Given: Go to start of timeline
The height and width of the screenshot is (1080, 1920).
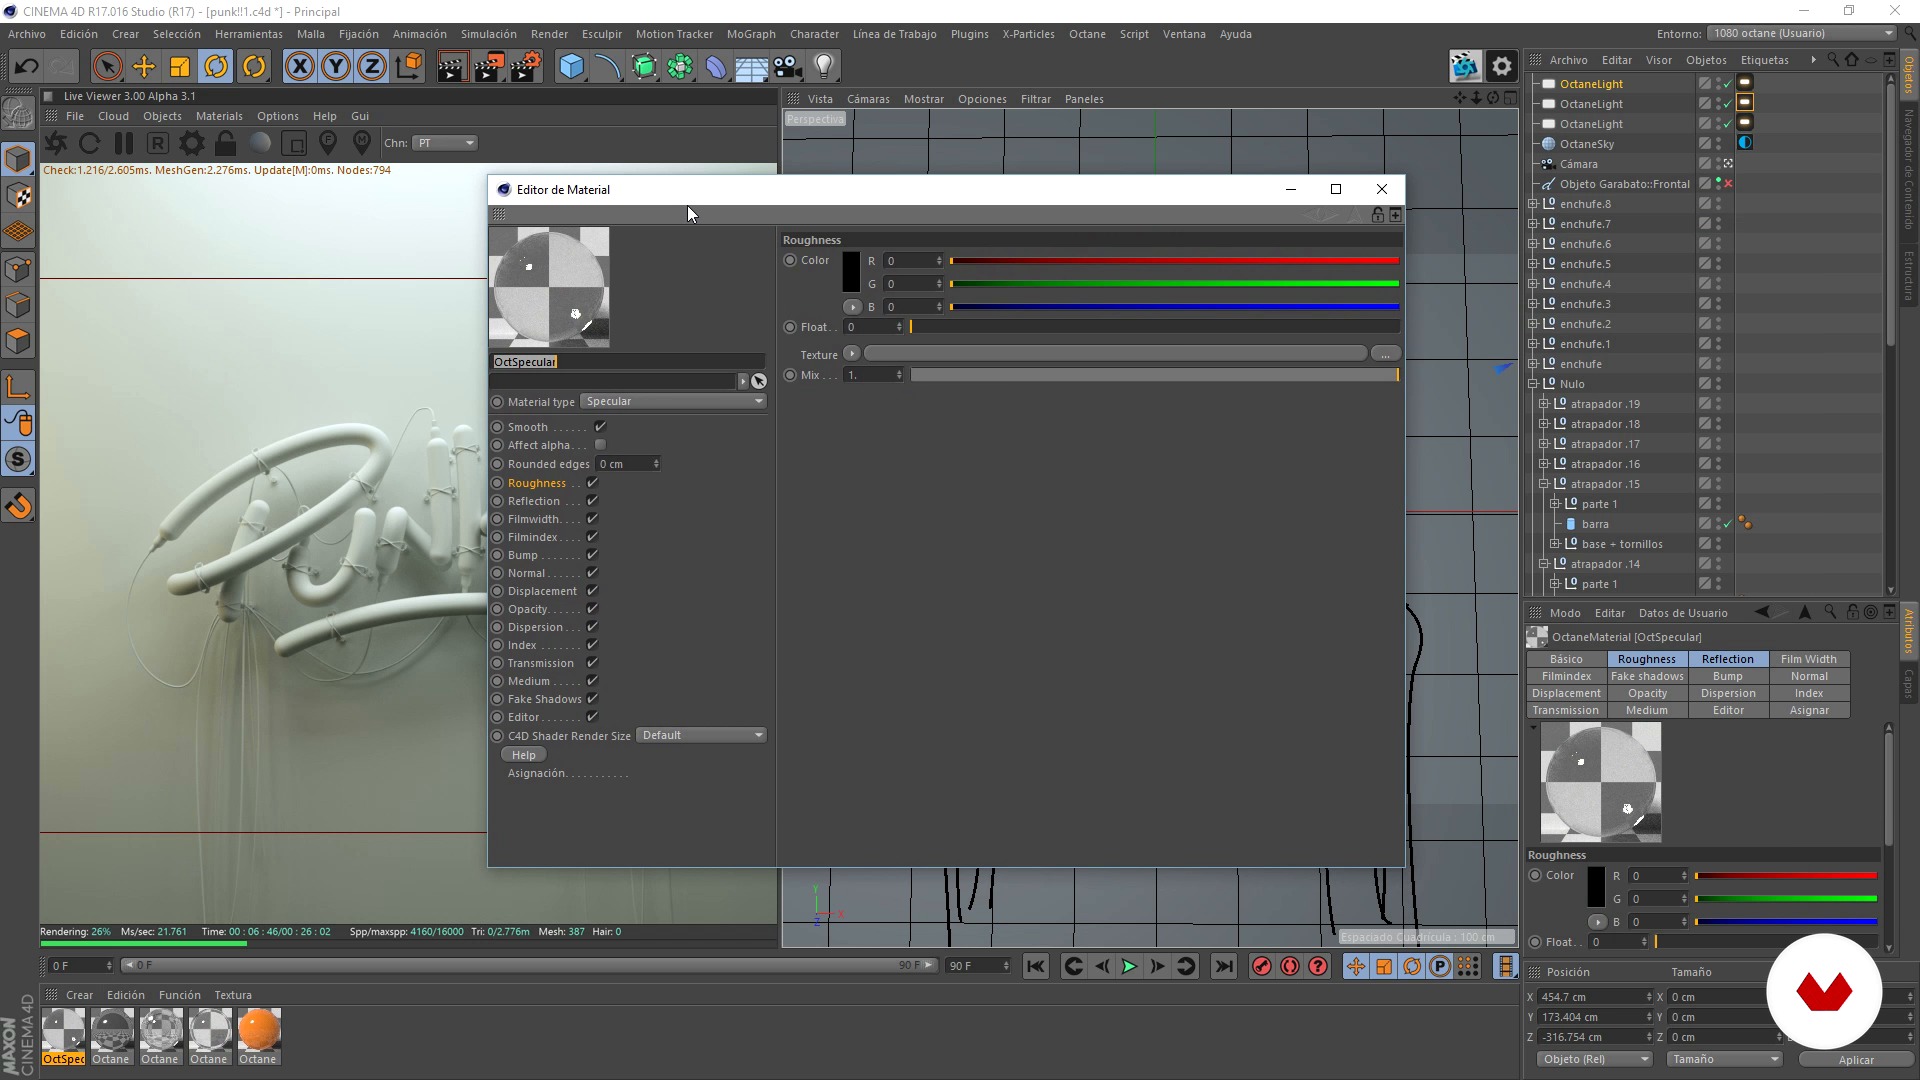Looking at the screenshot, I should 1036,966.
